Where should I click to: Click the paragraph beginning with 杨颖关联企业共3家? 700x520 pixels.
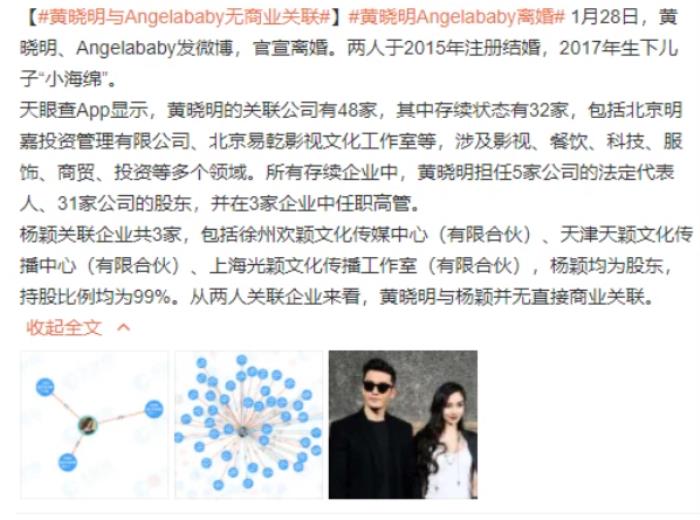click(356, 266)
